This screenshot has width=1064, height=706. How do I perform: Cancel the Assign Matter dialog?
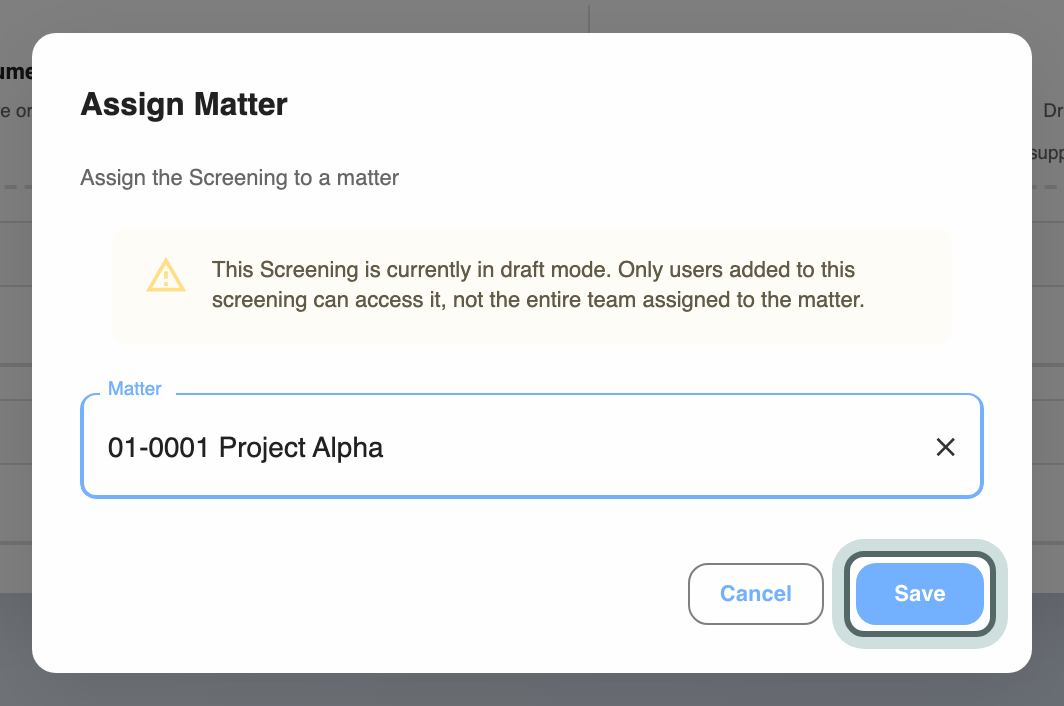755,593
